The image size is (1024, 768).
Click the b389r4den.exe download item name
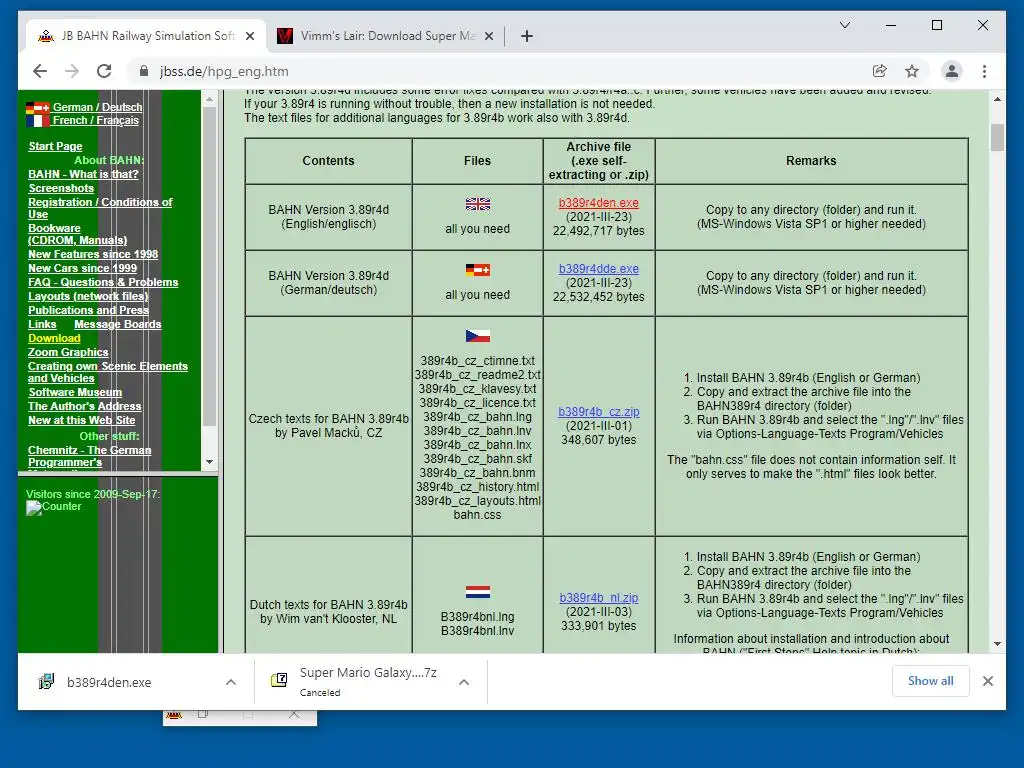pyautogui.click(x=109, y=682)
